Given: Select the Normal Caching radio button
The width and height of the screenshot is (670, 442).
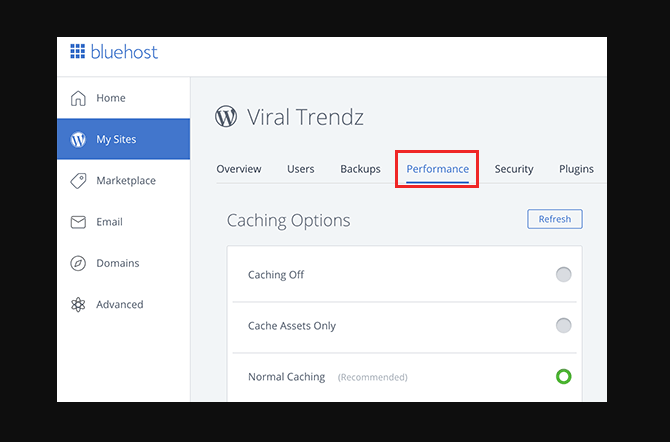Looking at the screenshot, I should tap(564, 377).
